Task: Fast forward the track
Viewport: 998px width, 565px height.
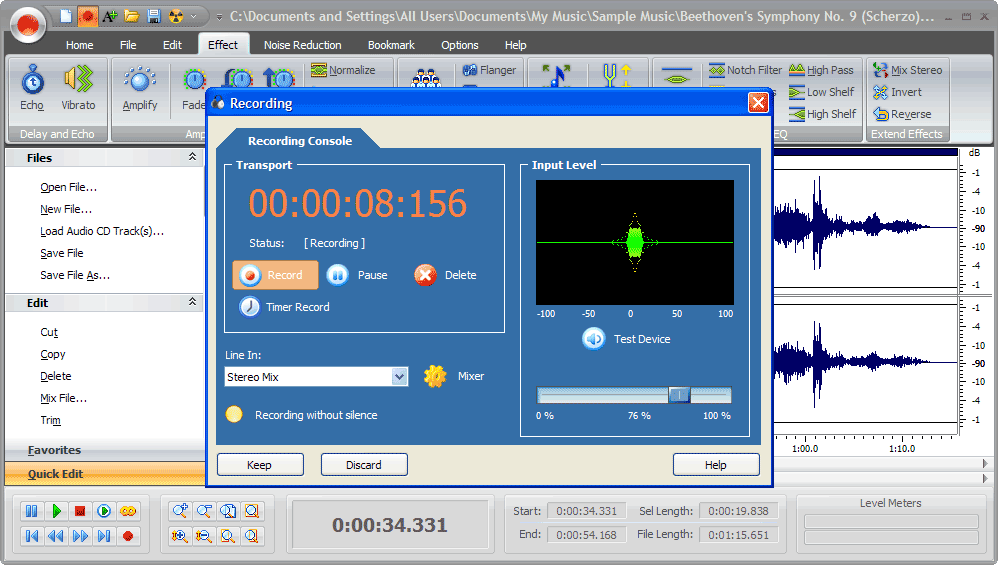Action: click(x=80, y=536)
